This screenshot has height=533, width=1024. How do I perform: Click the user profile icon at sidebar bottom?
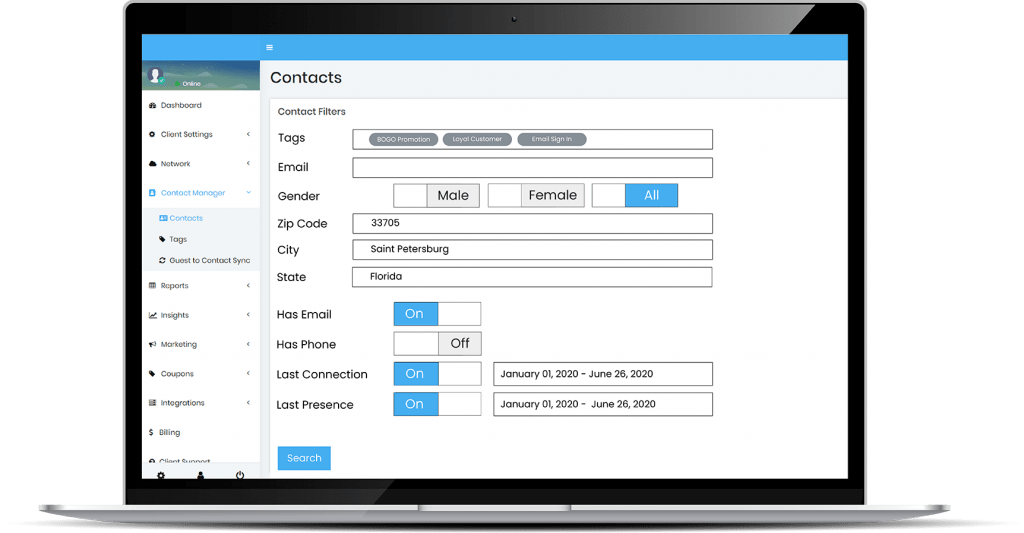[x=200, y=475]
